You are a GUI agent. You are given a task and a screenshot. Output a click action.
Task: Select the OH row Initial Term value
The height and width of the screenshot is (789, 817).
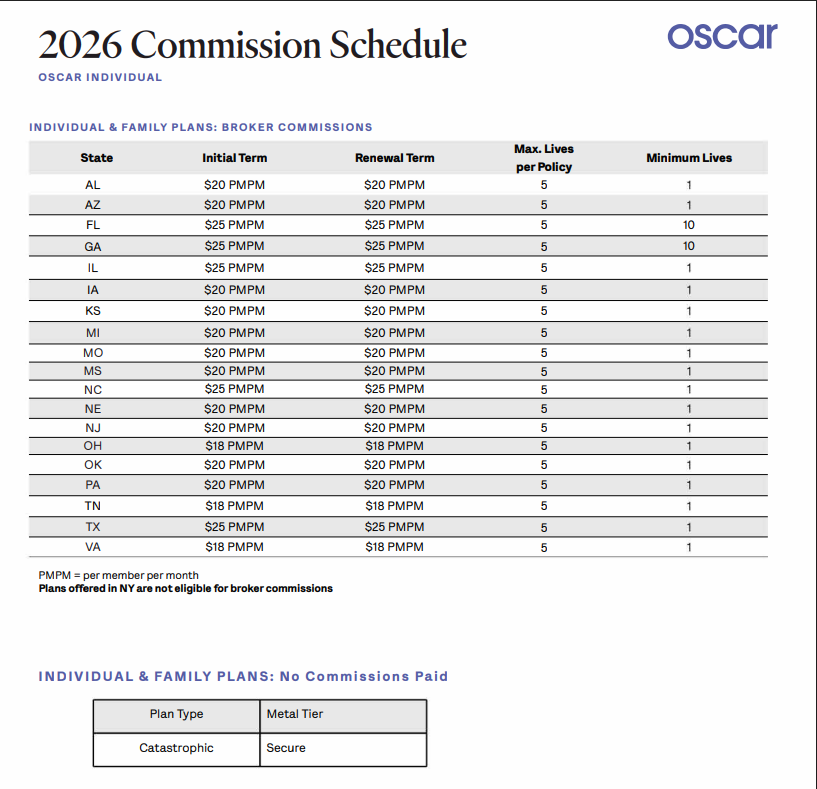click(234, 446)
